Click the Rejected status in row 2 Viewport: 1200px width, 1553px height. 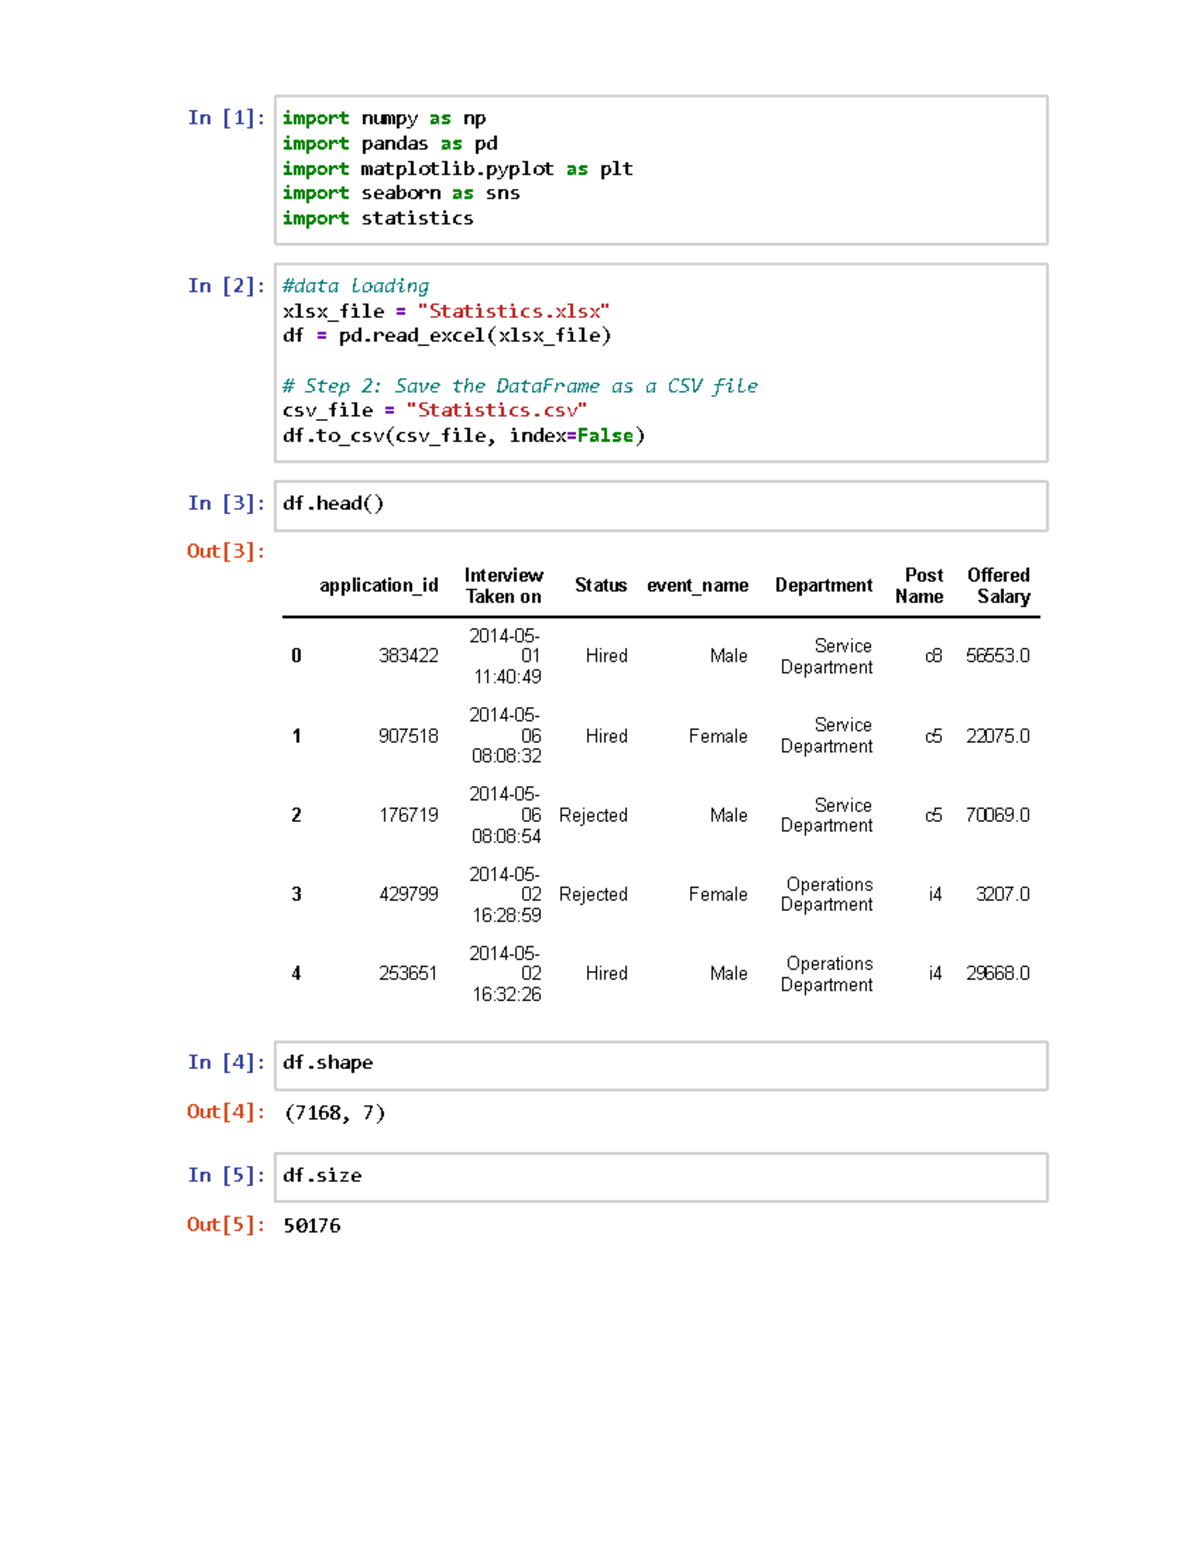tap(595, 815)
